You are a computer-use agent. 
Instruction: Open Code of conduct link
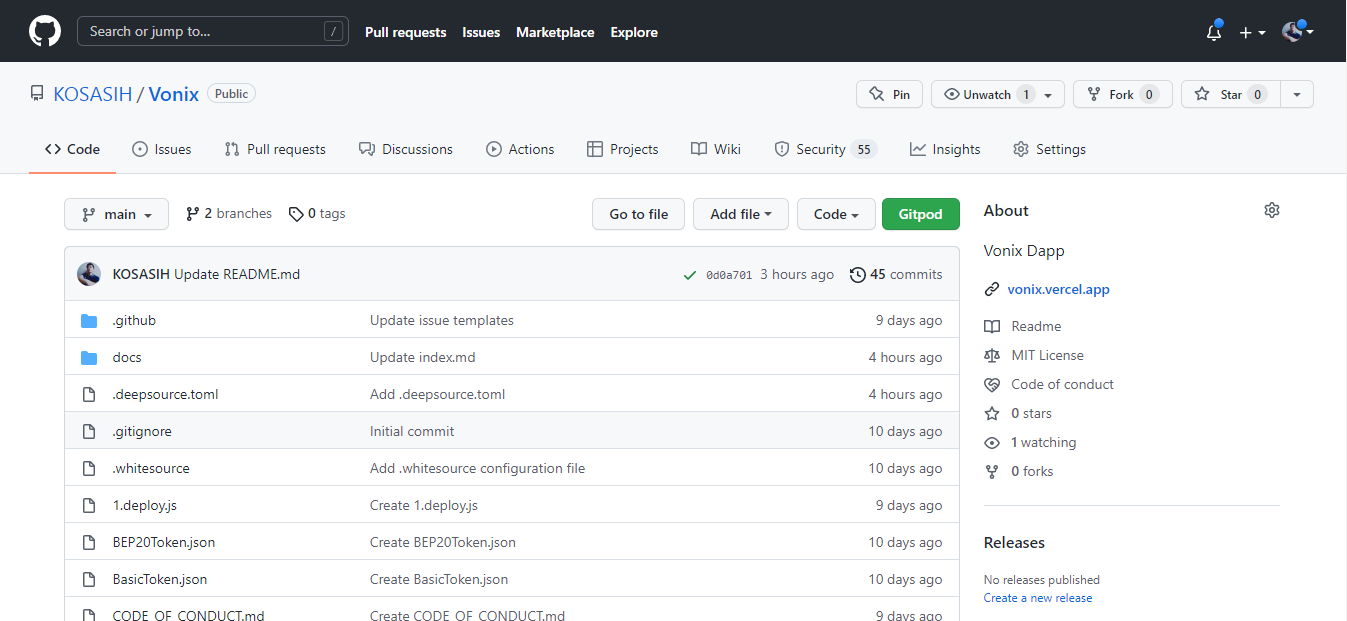[x=1062, y=384]
